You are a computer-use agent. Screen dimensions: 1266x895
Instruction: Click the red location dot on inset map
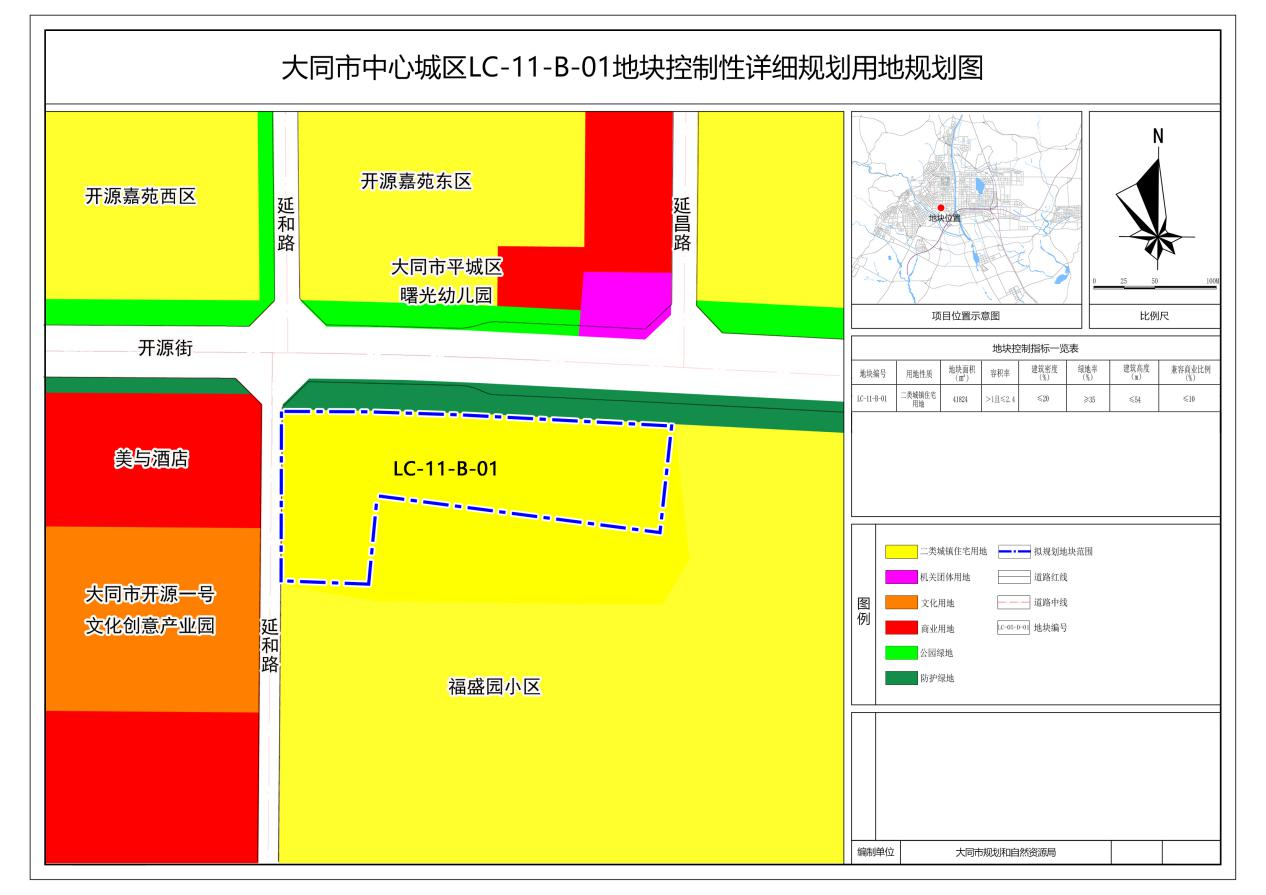[x=940, y=208]
